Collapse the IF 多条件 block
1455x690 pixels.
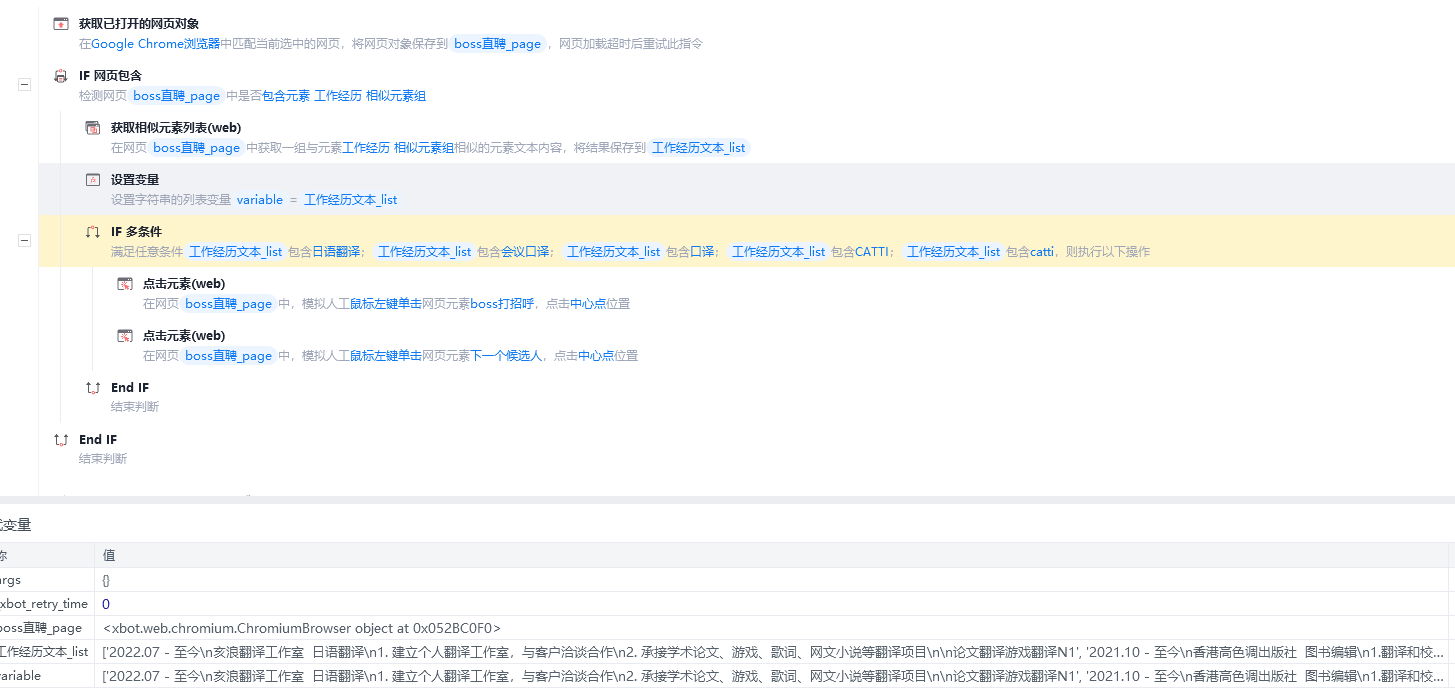[24, 241]
